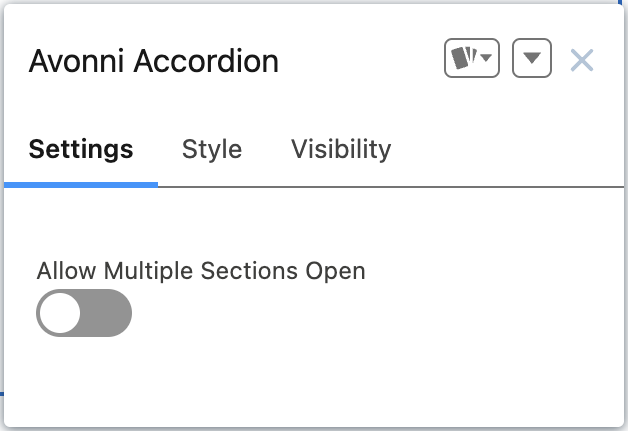Enable multiple accordion sections open switch

coord(84,313)
